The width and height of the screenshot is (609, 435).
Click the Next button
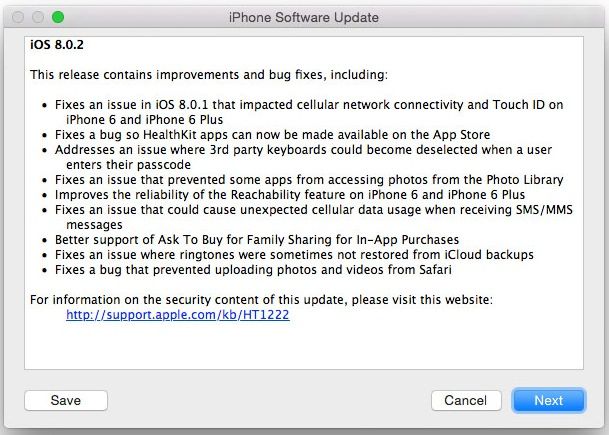click(x=548, y=400)
